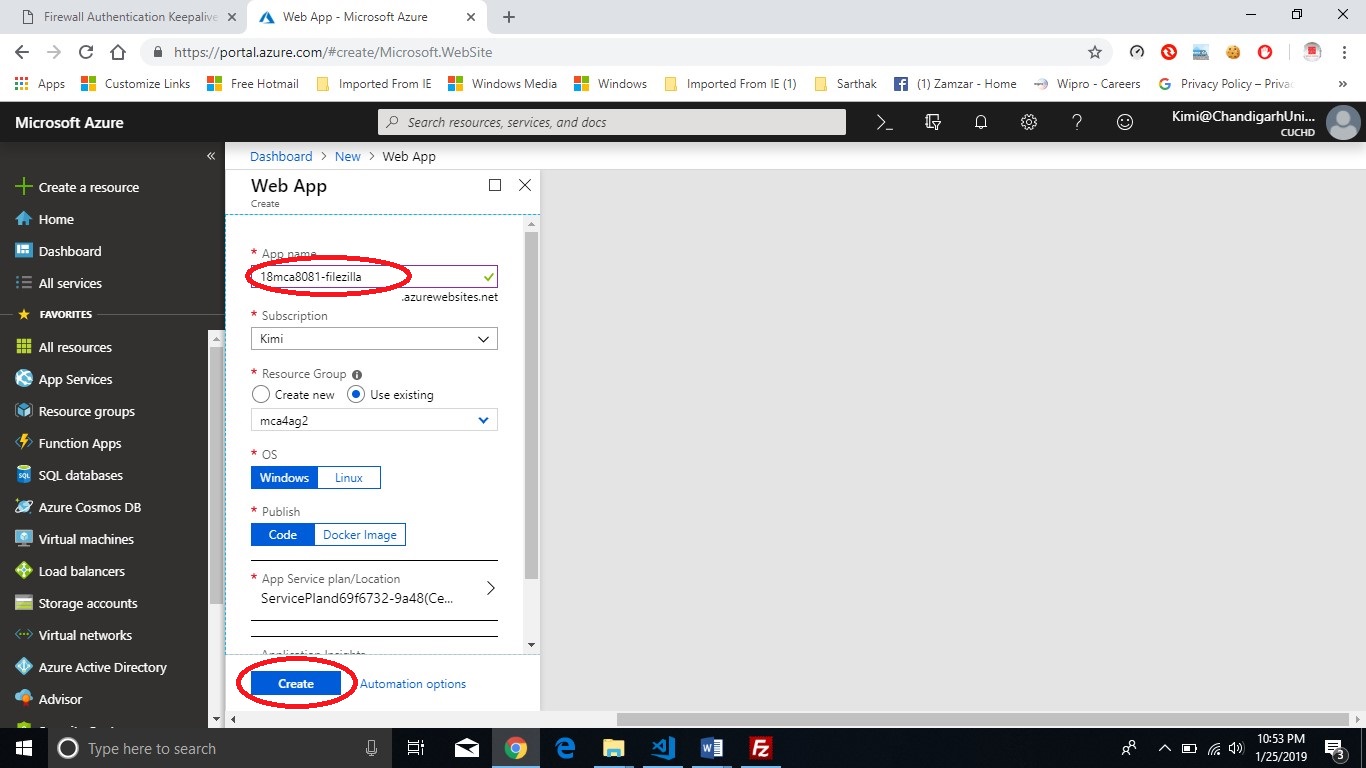
Task: Open Resource groups in sidebar
Action: (x=75, y=411)
